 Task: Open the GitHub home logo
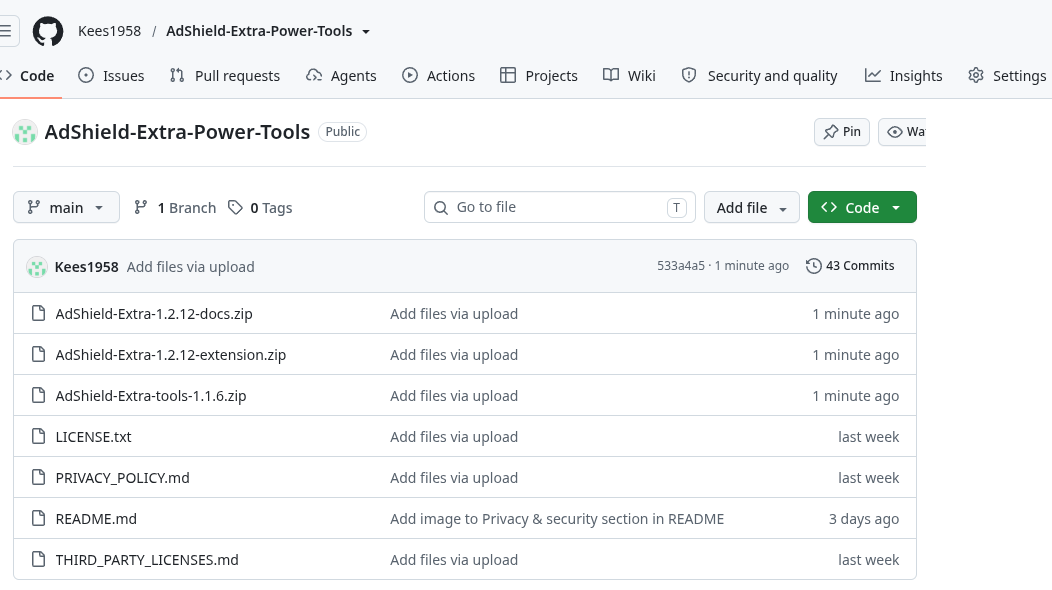point(48,32)
